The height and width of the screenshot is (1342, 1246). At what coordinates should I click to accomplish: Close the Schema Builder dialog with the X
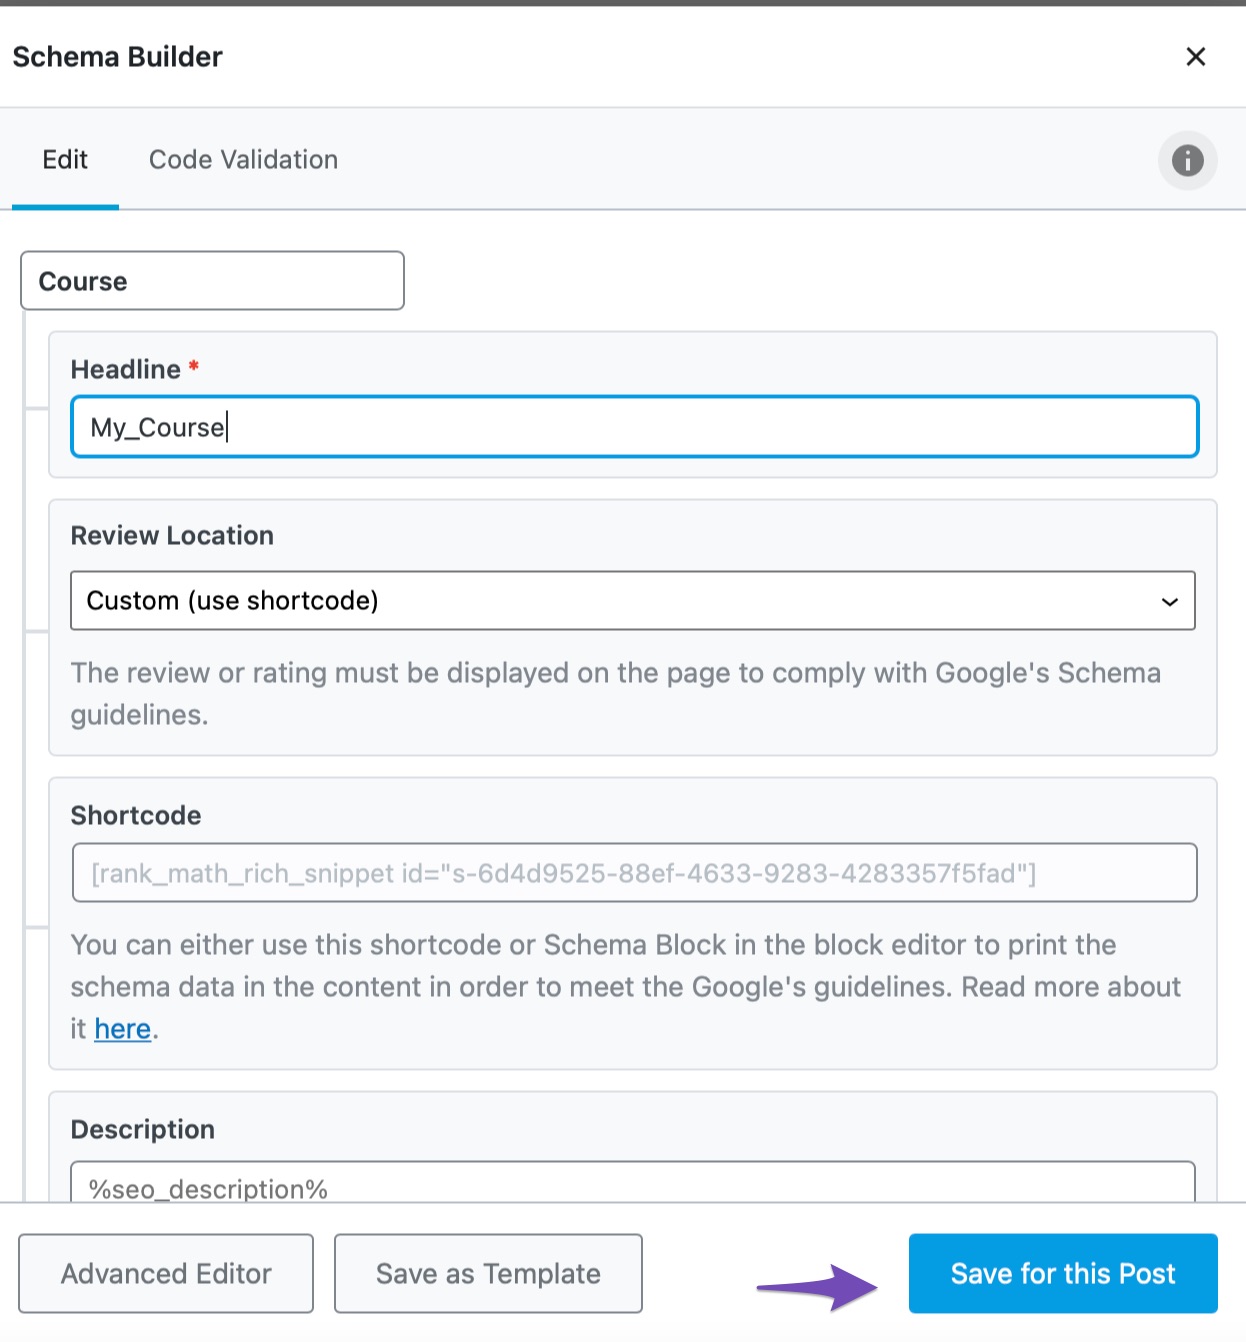tap(1196, 57)
